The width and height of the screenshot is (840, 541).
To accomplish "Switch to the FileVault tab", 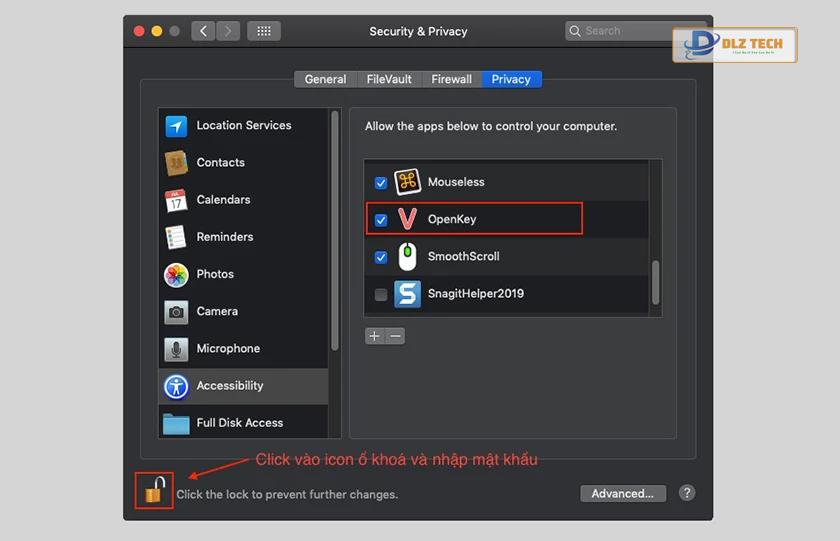I will tap(389, 79).
